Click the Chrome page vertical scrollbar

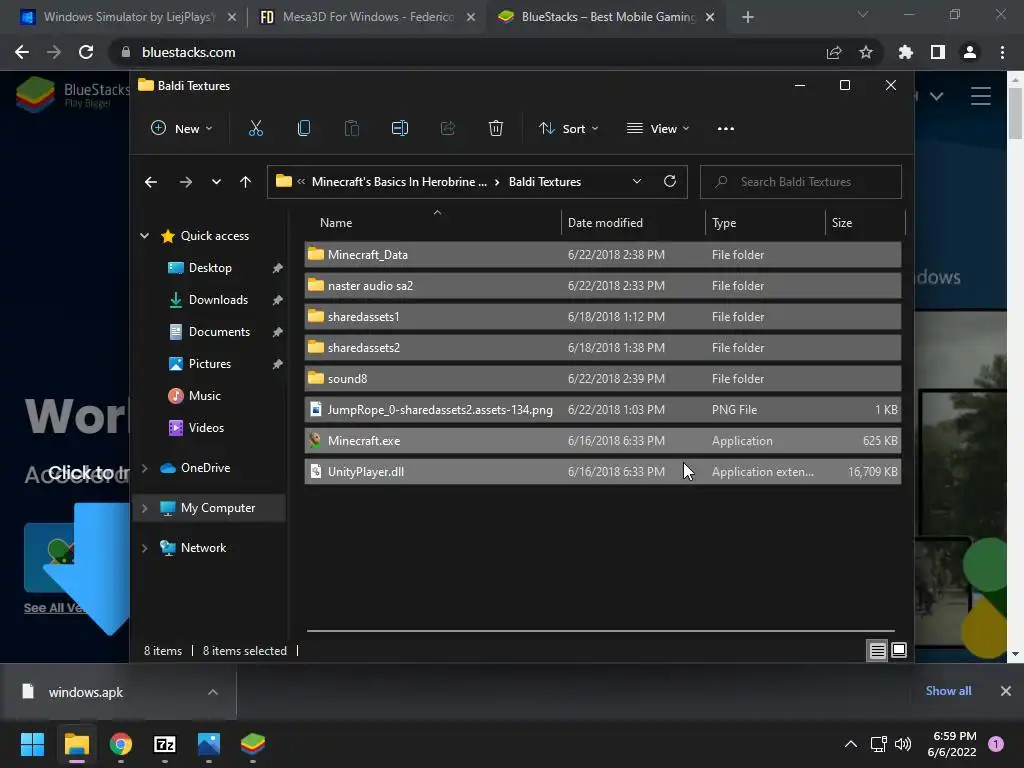click(x=1015, y=112)
